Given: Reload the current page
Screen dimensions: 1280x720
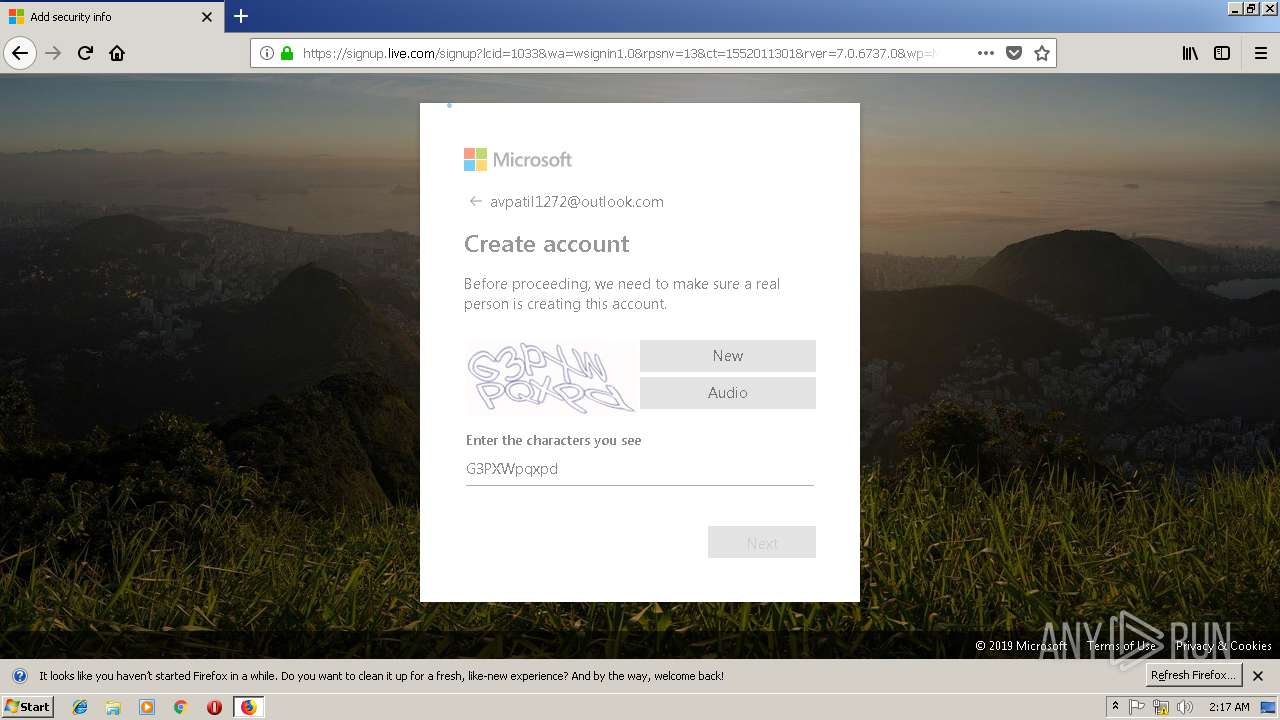Looking at the screenshot, I should [x=86, y=53].
